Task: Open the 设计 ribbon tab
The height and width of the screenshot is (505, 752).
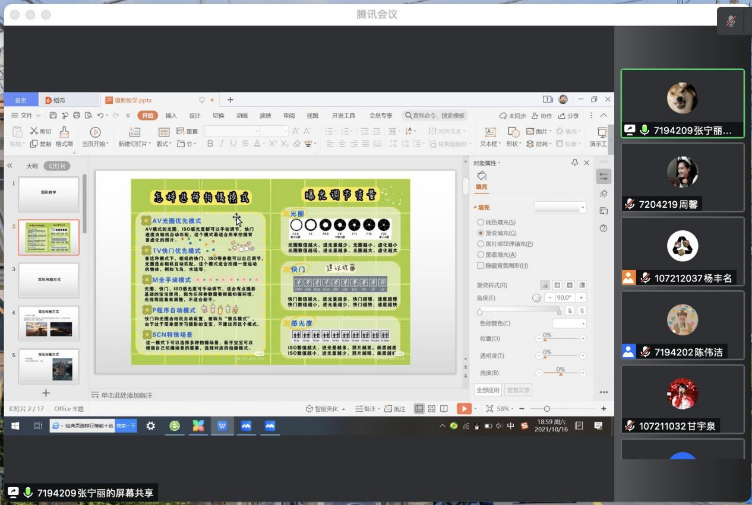Action: pos(195,115)
